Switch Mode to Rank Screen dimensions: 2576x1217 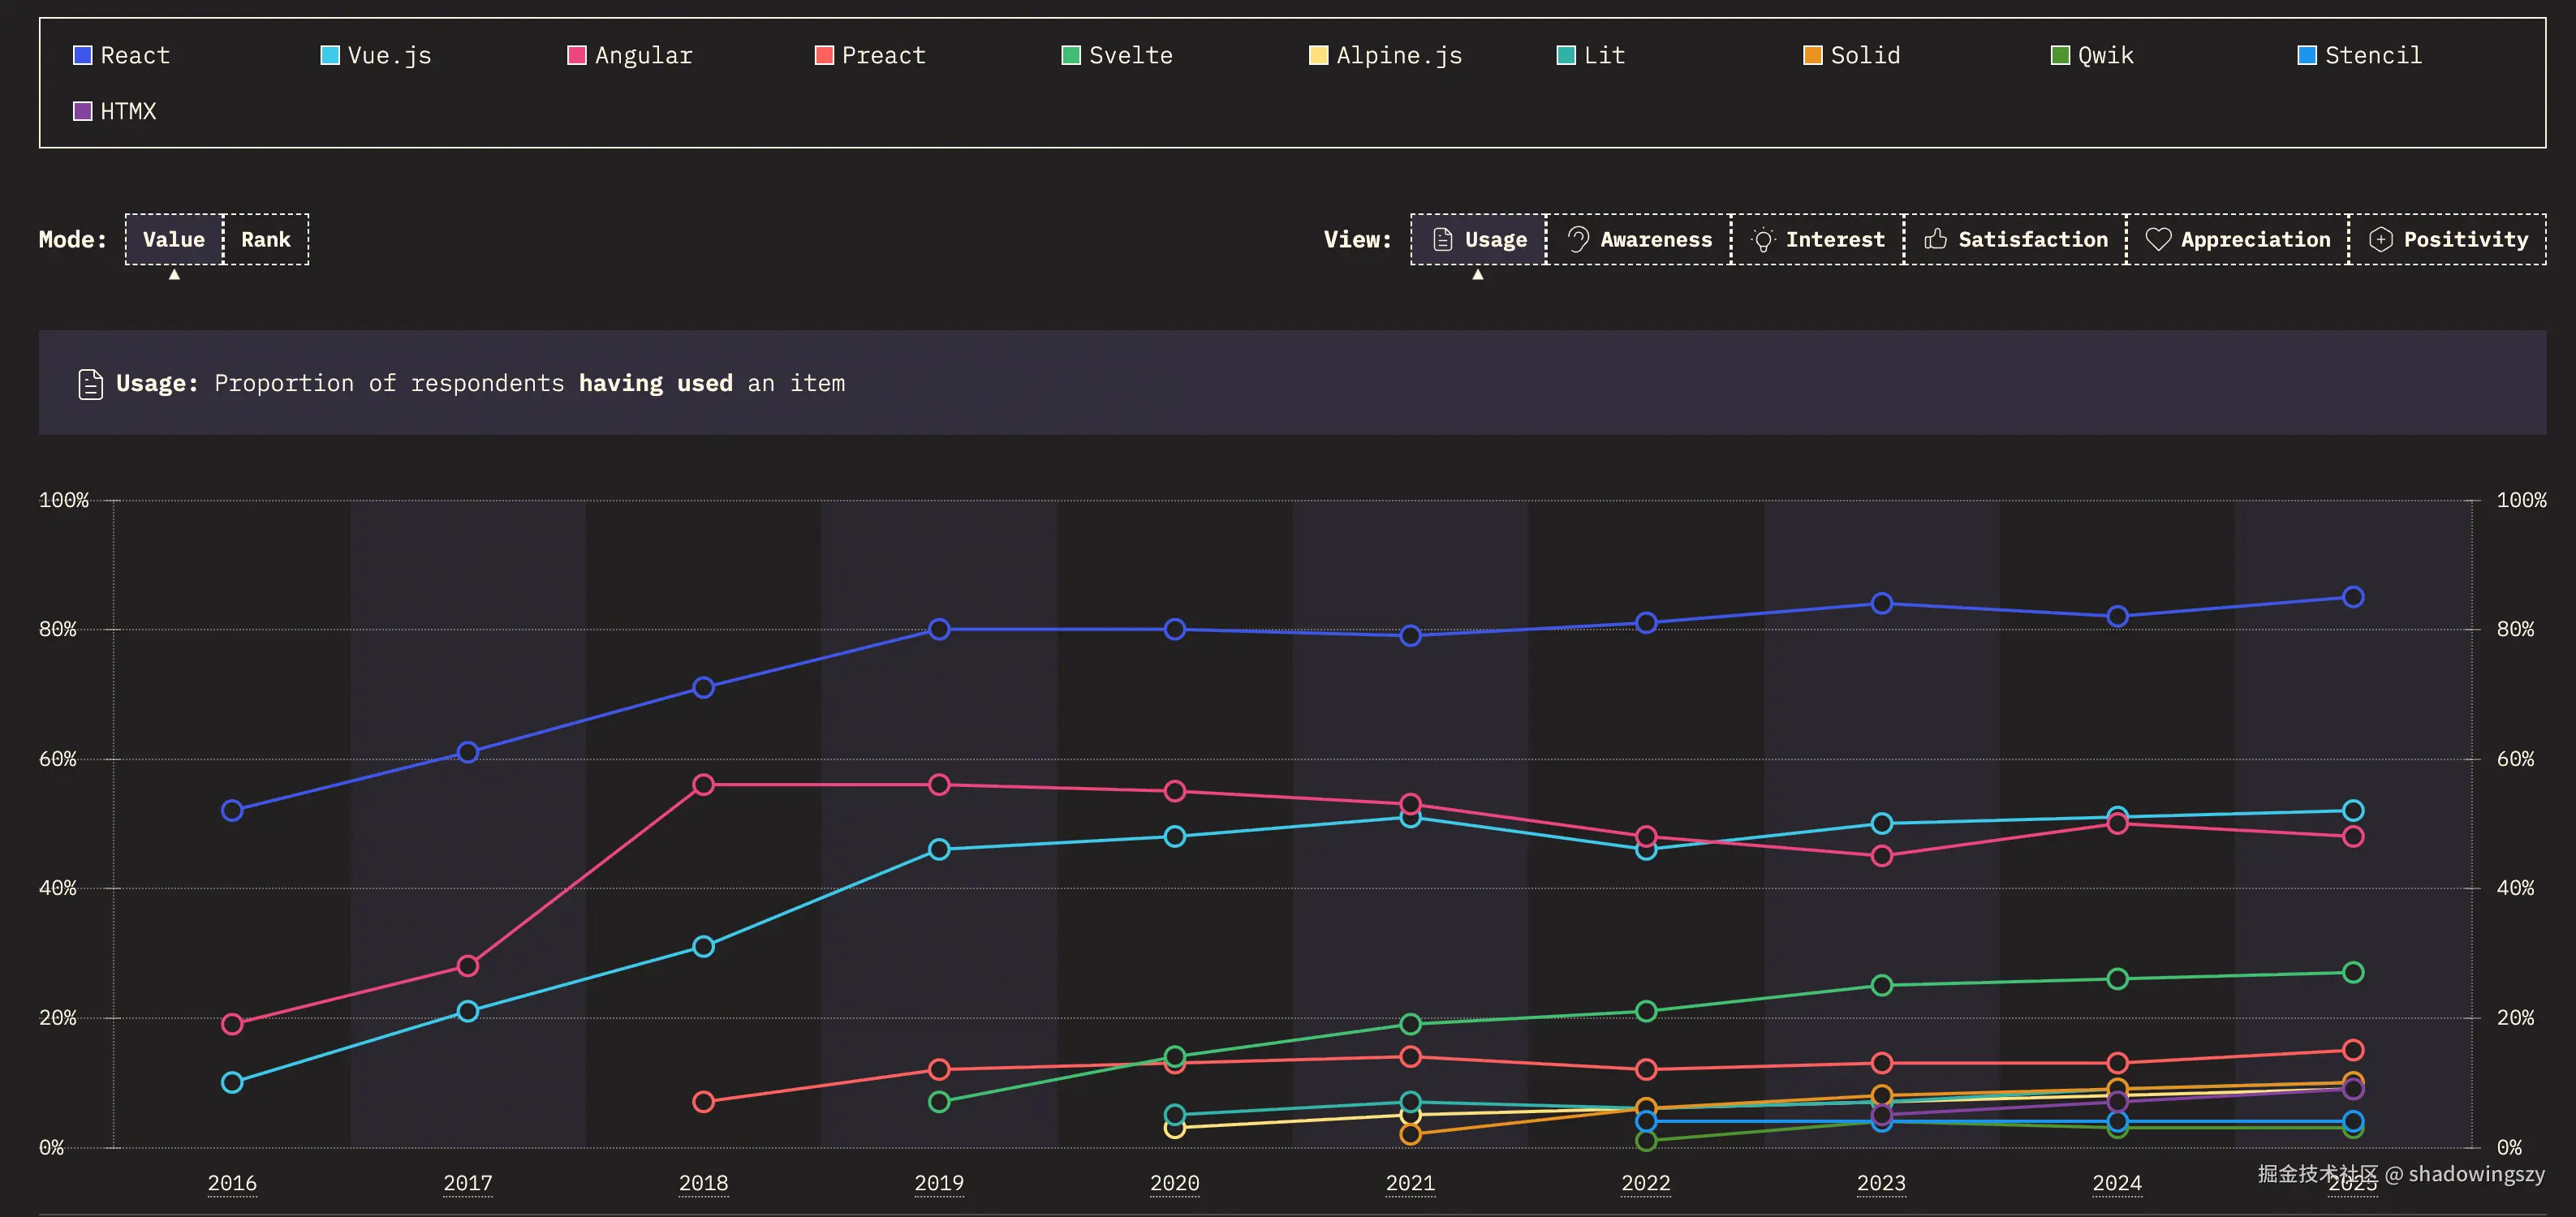pyautogui.click(x=265, y=239)
